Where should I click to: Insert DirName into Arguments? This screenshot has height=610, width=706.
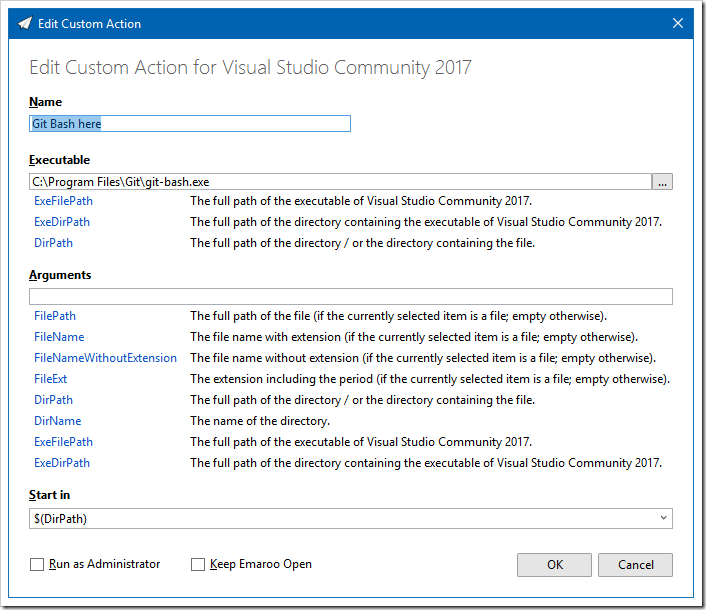[58, 421]
